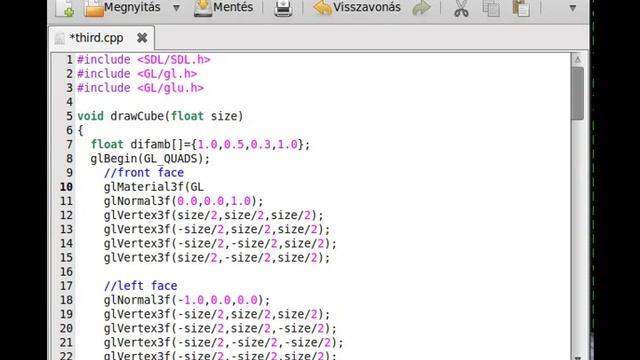Click the scrollbar up arrow
Viewport: 640px width, 360px height.
point(578,60)
